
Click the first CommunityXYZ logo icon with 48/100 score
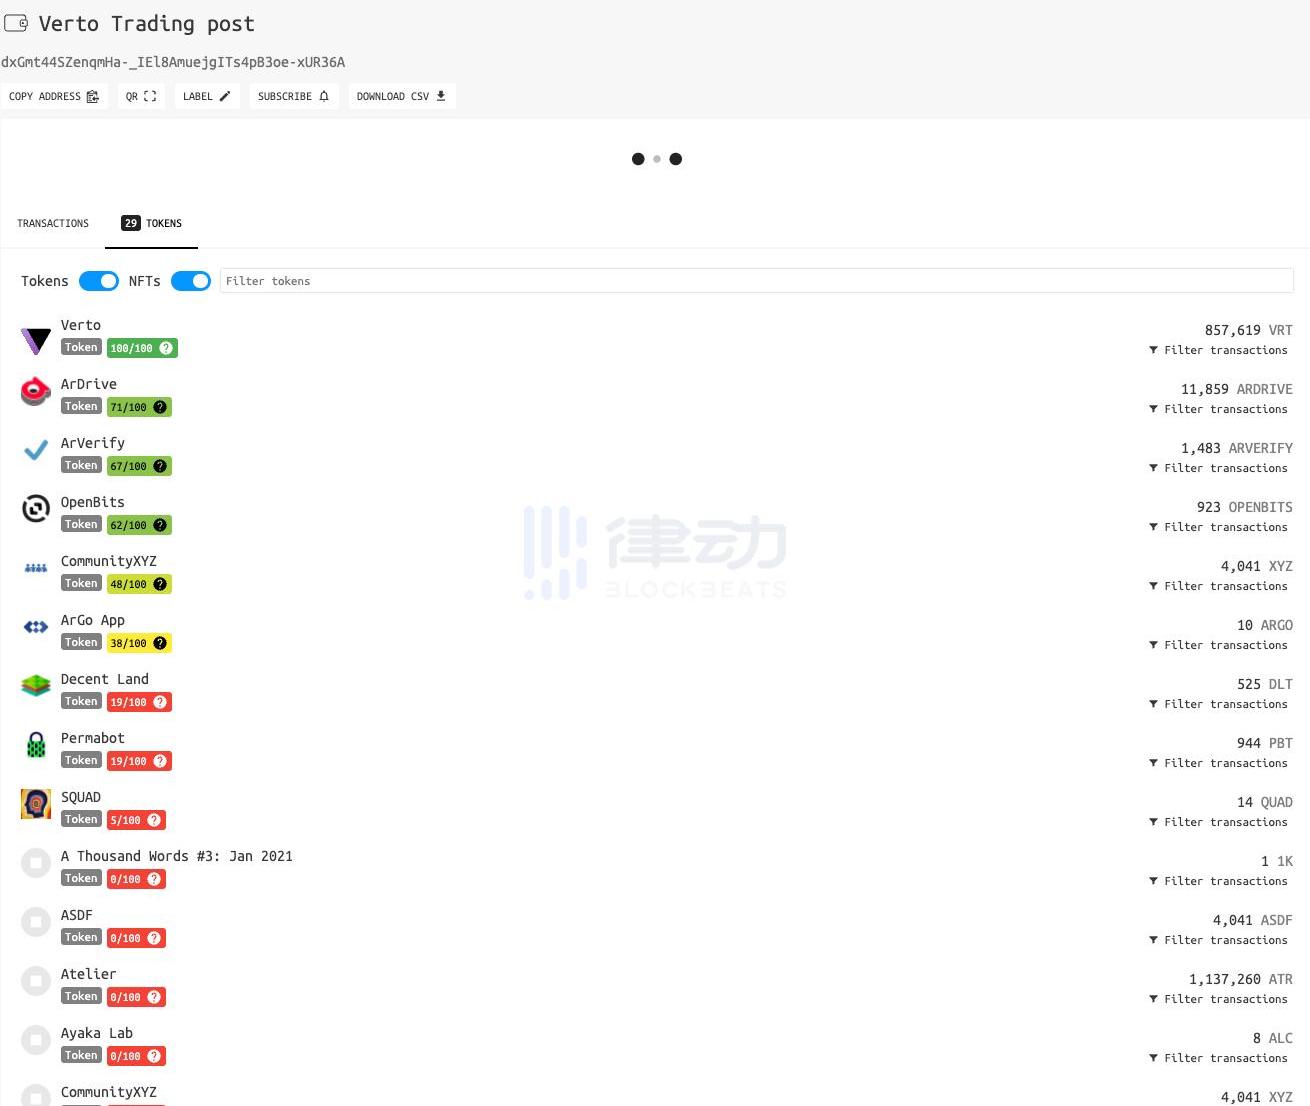coord(36,568)
